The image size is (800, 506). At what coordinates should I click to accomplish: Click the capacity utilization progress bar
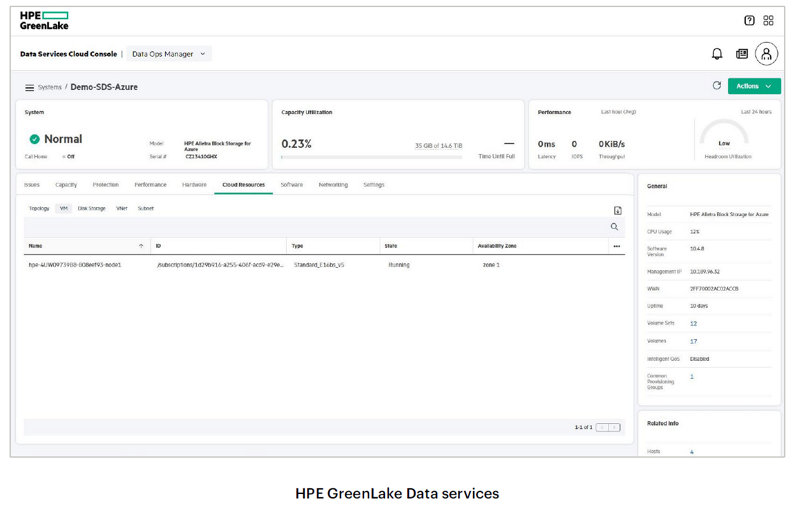point(371,157)
